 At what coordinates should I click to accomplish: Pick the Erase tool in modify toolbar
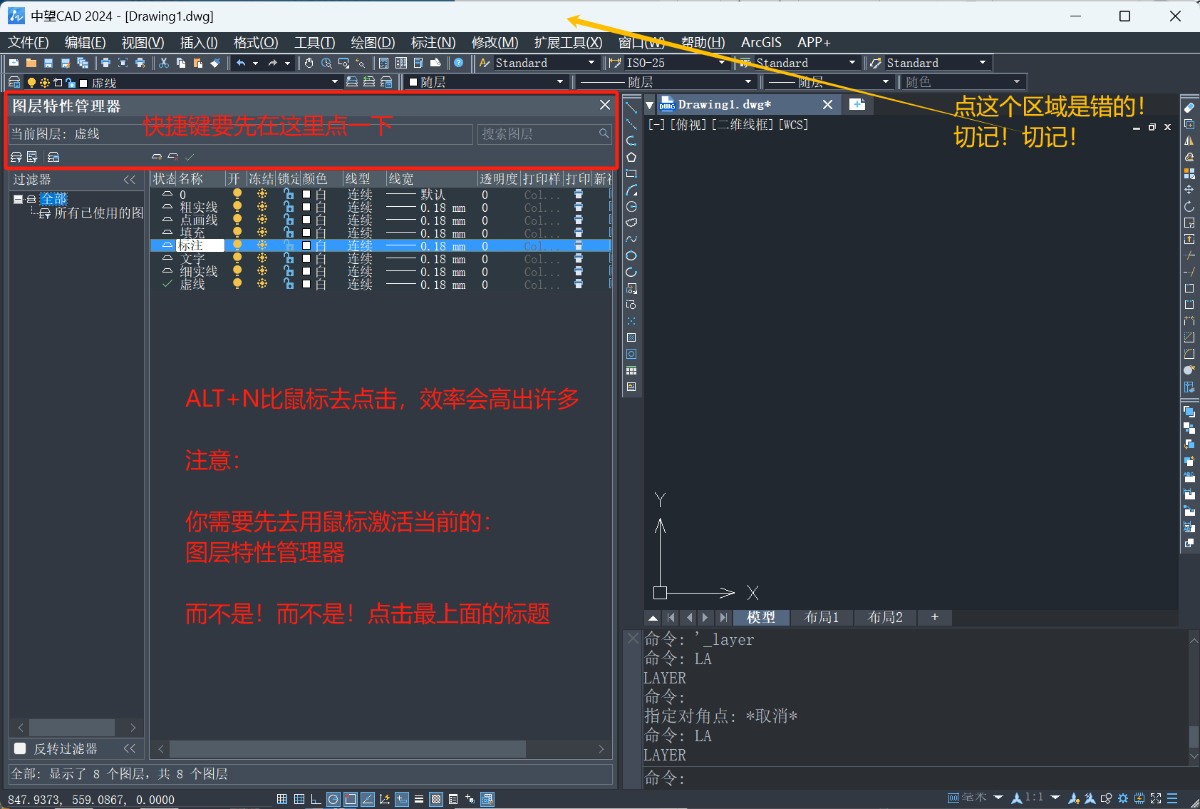pyautogui.click(x=1189, y=107)
